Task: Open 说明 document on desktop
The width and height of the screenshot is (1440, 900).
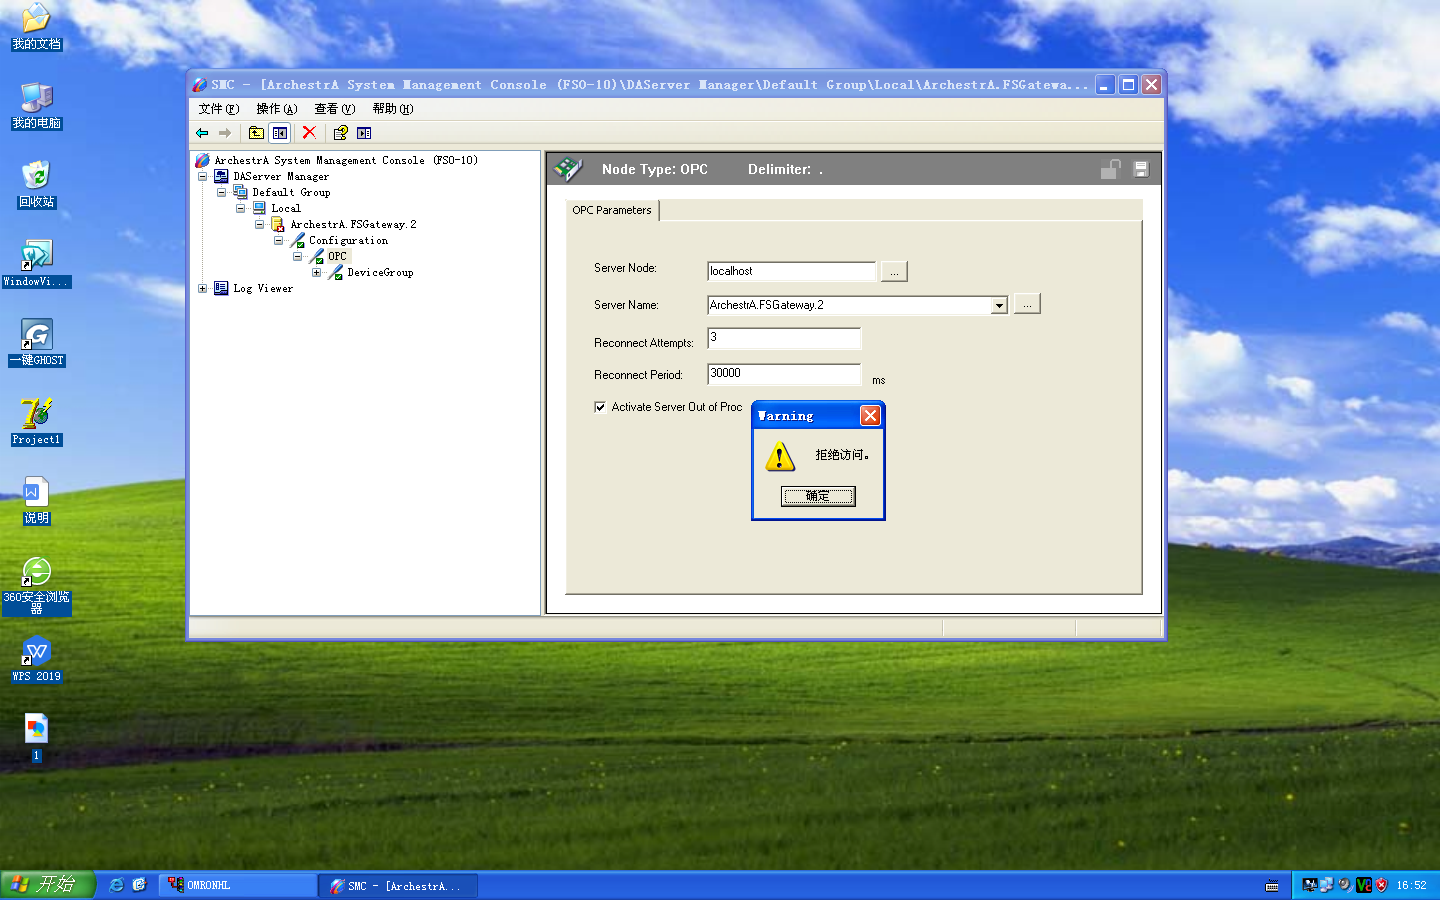Action: [37, 500]
